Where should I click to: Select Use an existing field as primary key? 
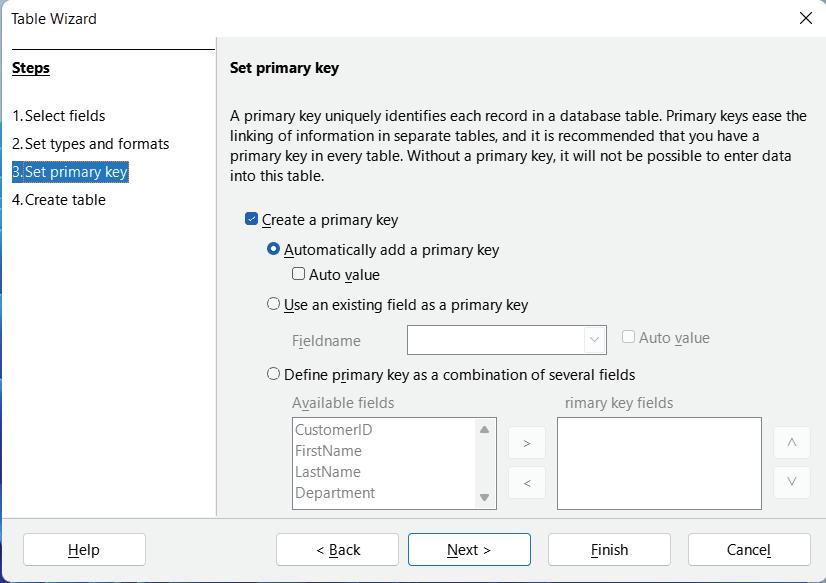(274, 304)
